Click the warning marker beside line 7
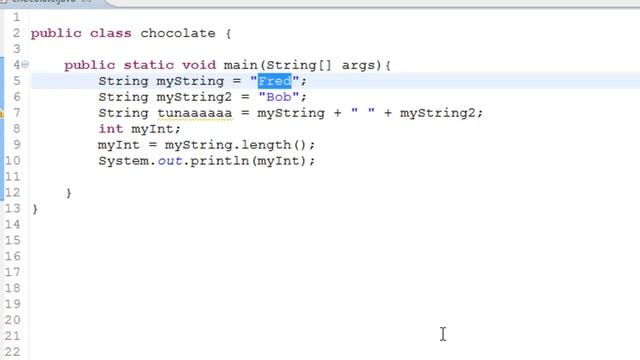 2,113
